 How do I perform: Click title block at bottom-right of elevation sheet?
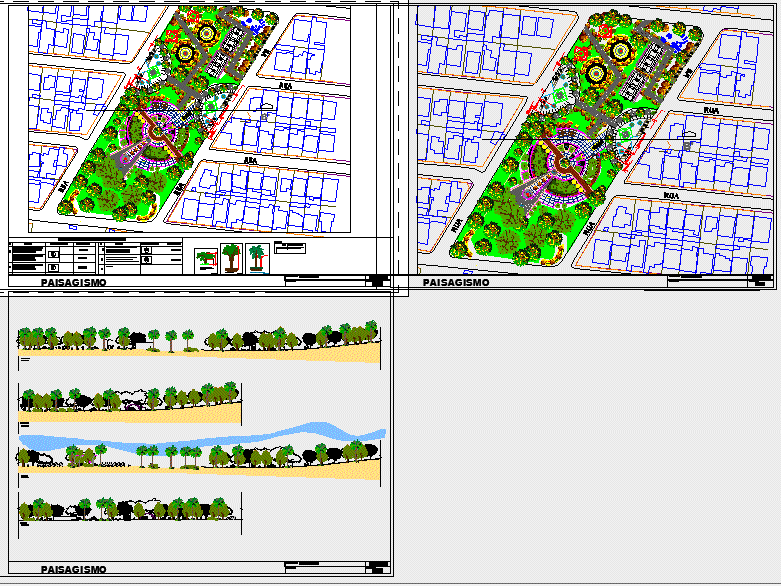tap(337, 566)
